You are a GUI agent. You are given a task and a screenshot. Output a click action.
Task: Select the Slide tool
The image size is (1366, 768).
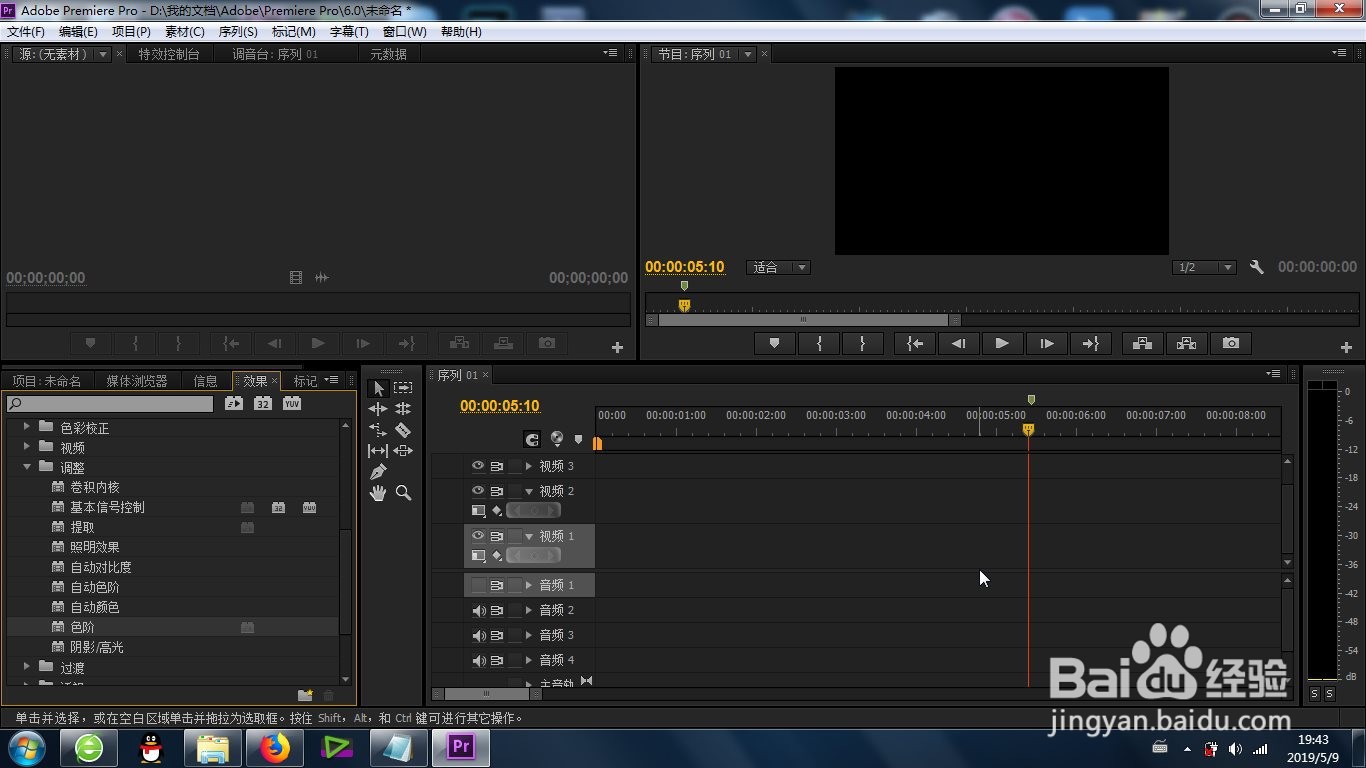point(403,451)
